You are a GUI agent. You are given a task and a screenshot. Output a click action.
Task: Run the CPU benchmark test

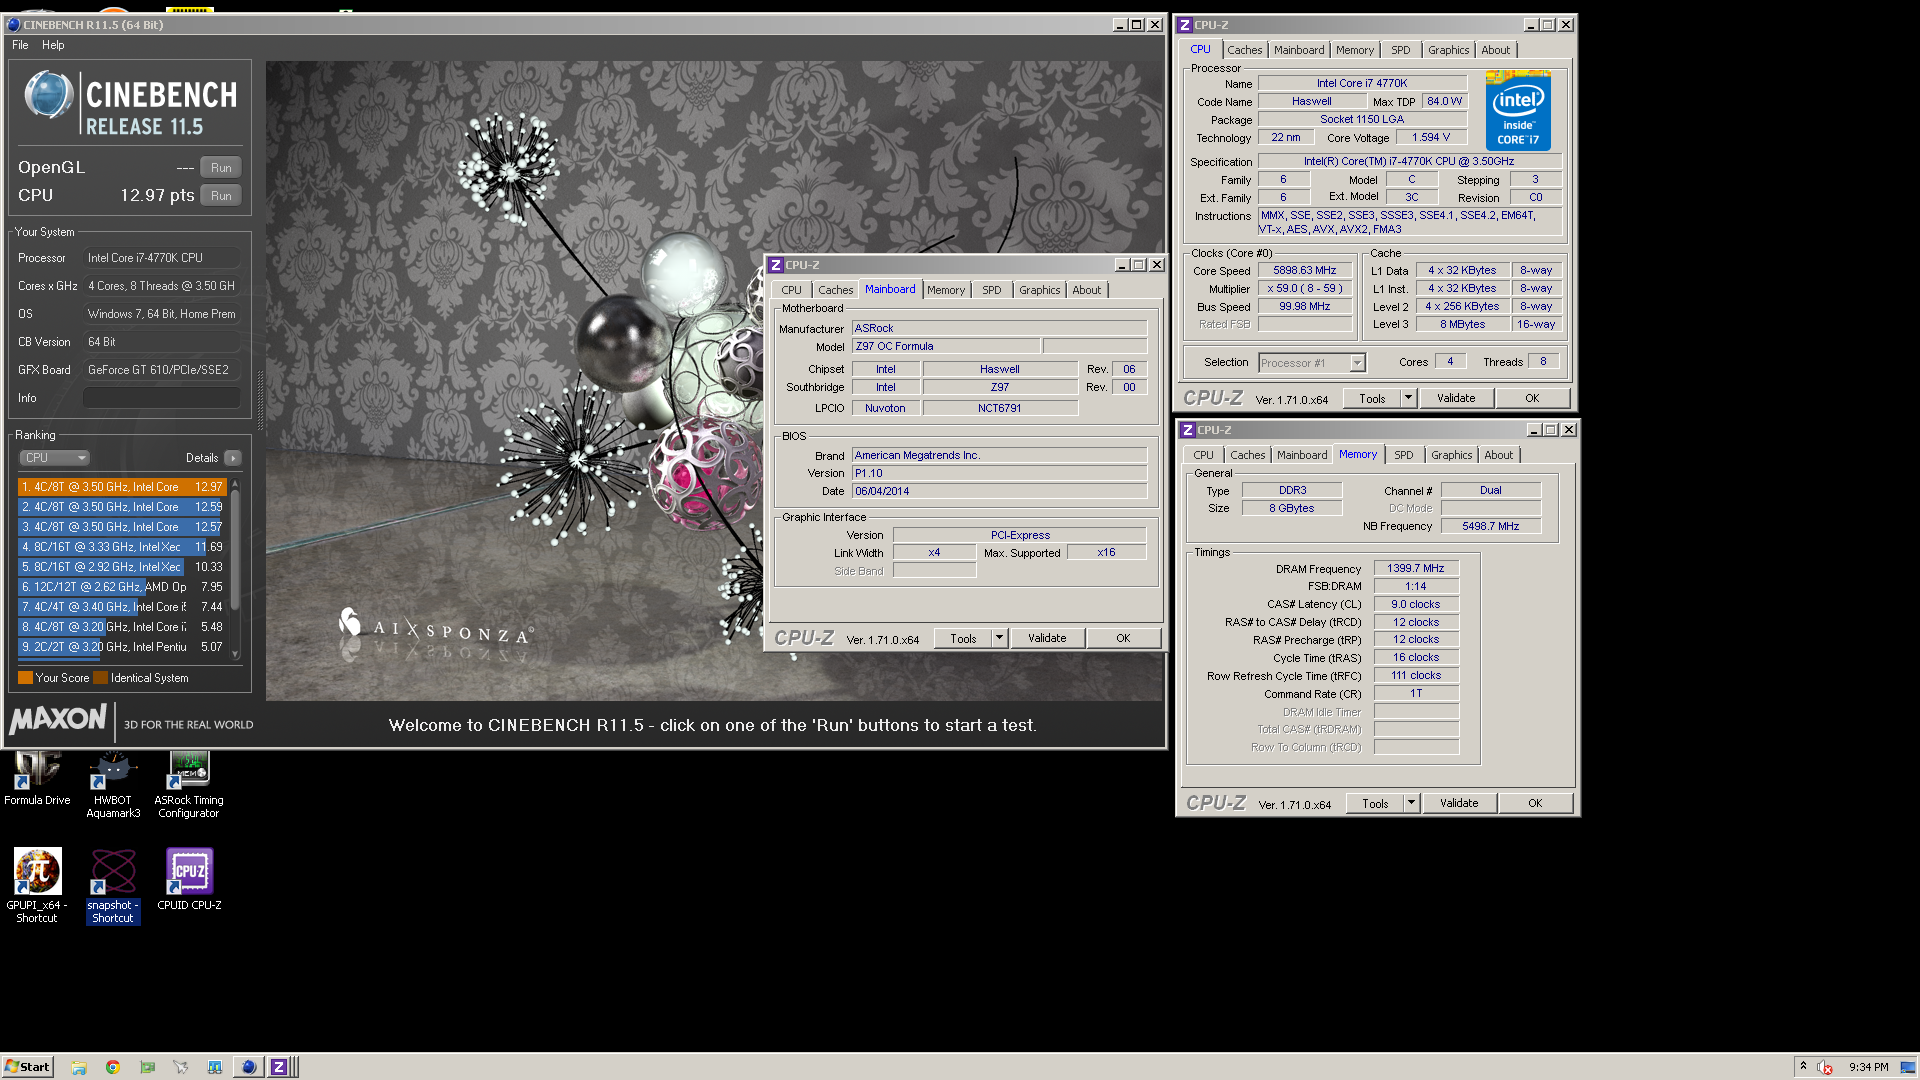221,196
